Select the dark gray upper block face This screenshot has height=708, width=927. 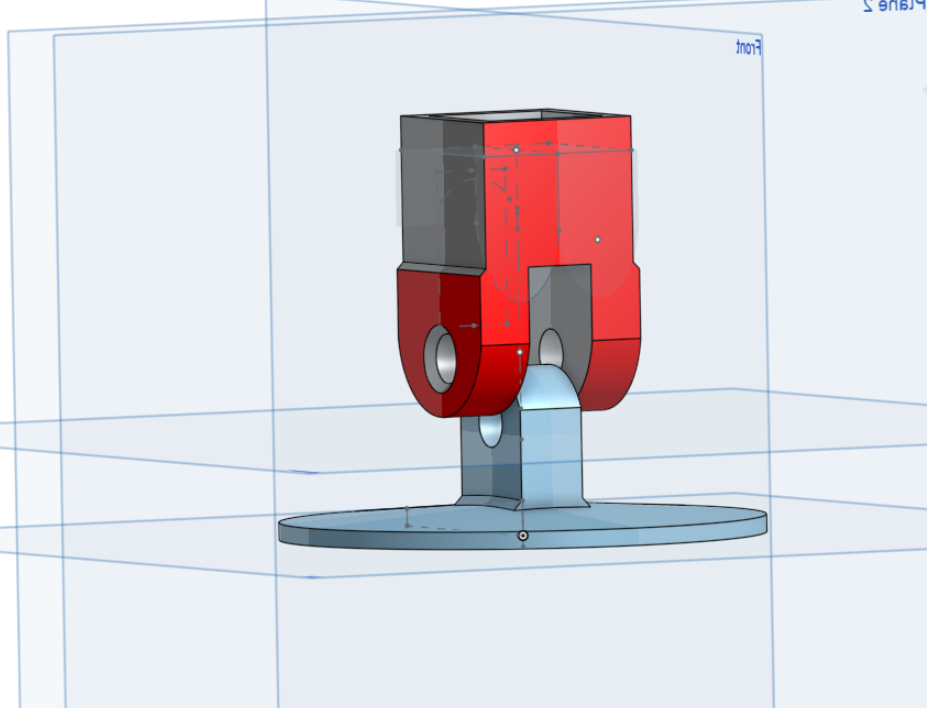coord(442,192)
